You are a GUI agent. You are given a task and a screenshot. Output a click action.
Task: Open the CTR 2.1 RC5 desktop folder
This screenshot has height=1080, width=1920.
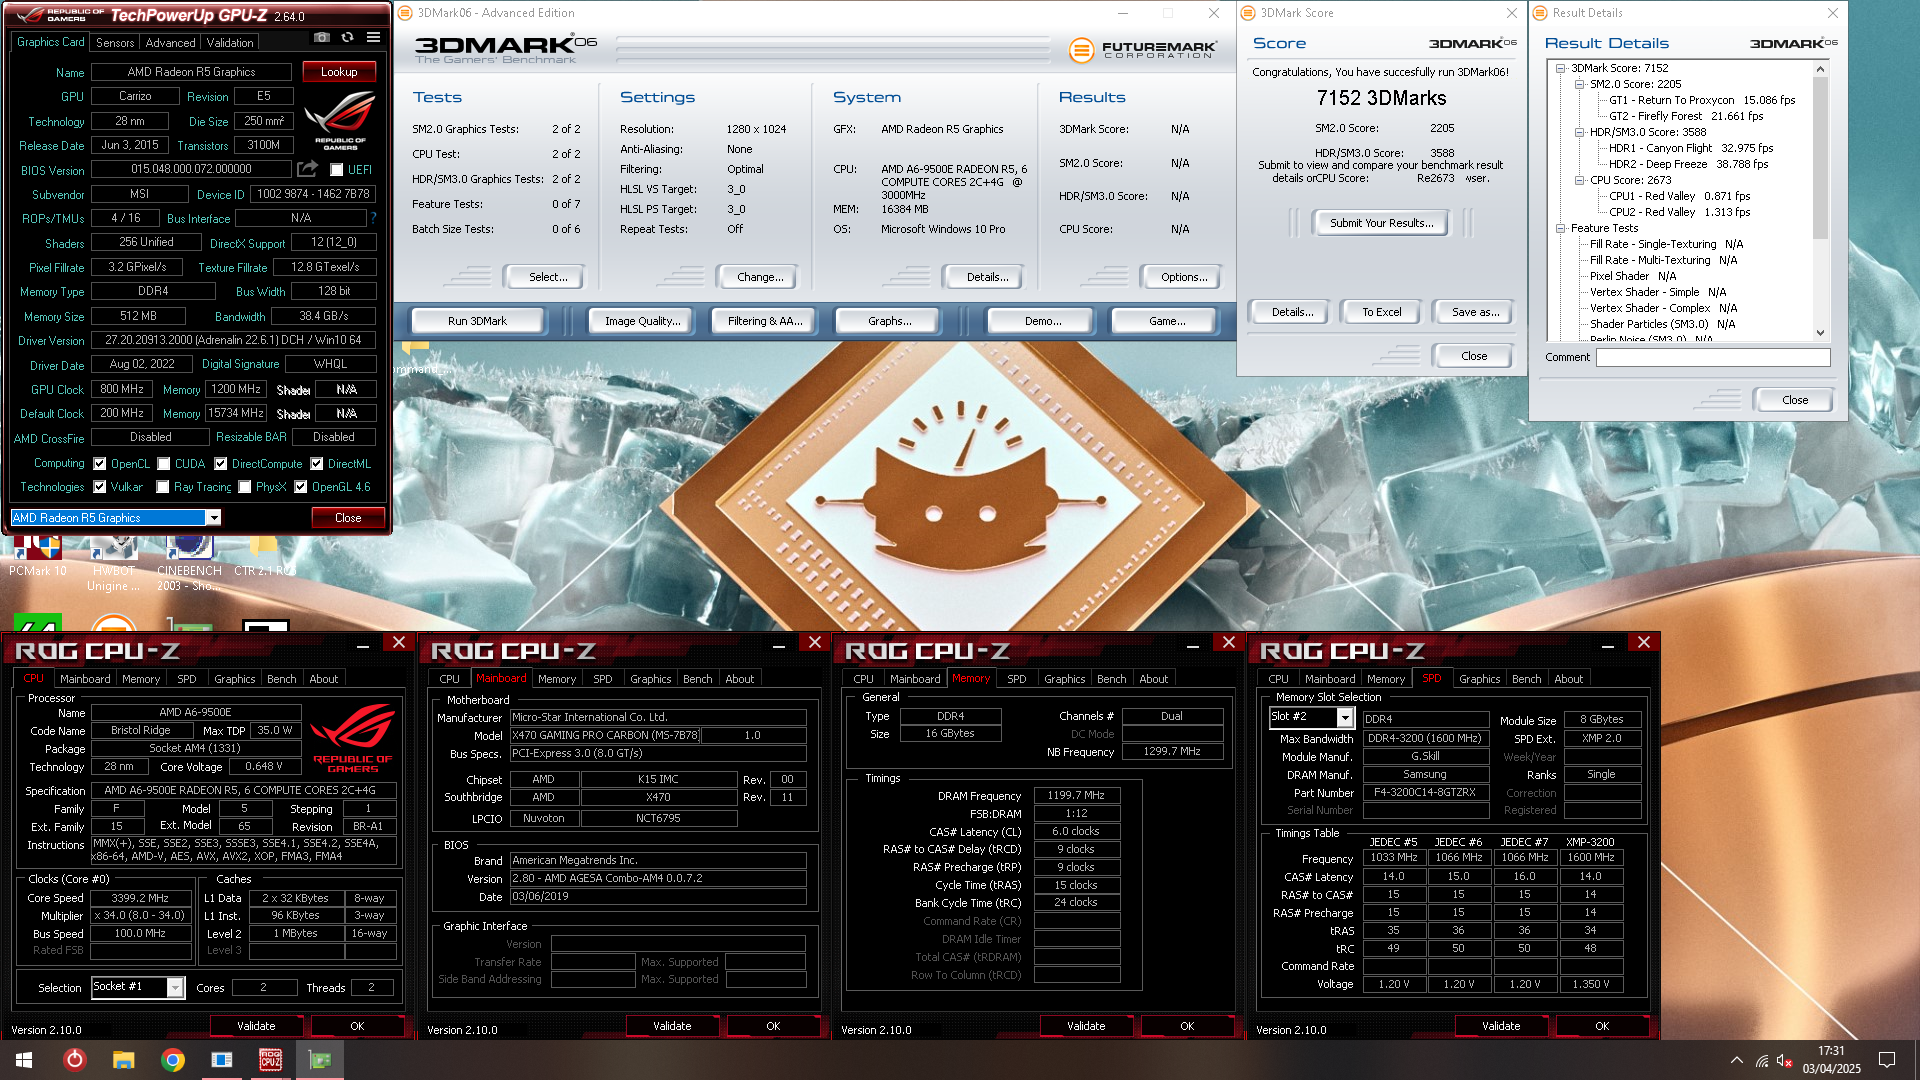(264, 556)
